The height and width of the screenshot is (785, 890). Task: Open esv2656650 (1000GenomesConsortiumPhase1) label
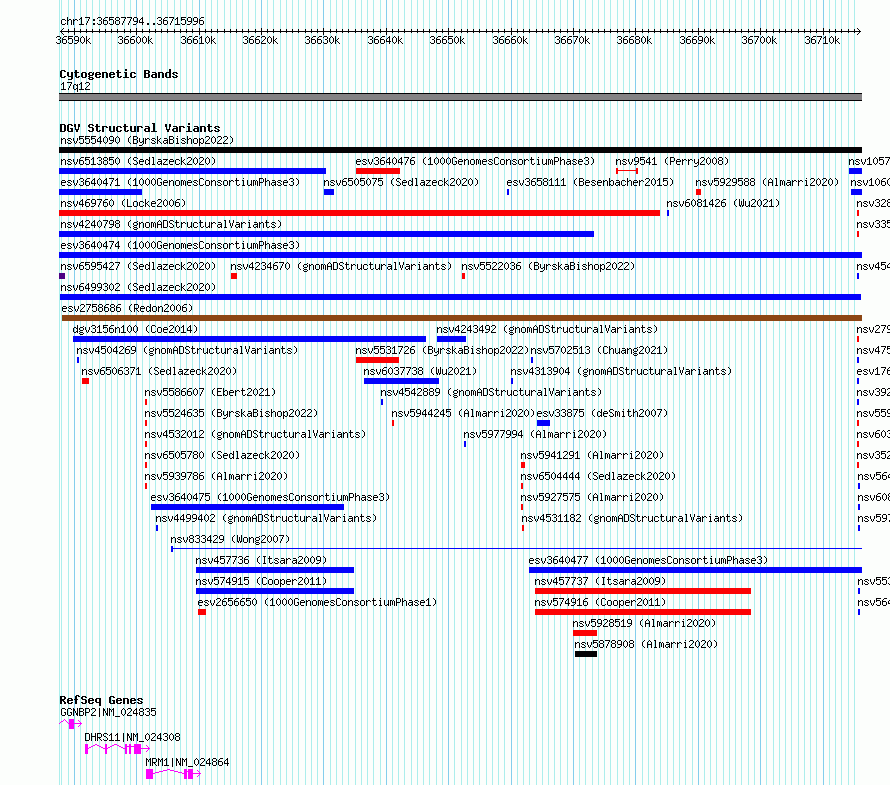click(x=317, y=602)
